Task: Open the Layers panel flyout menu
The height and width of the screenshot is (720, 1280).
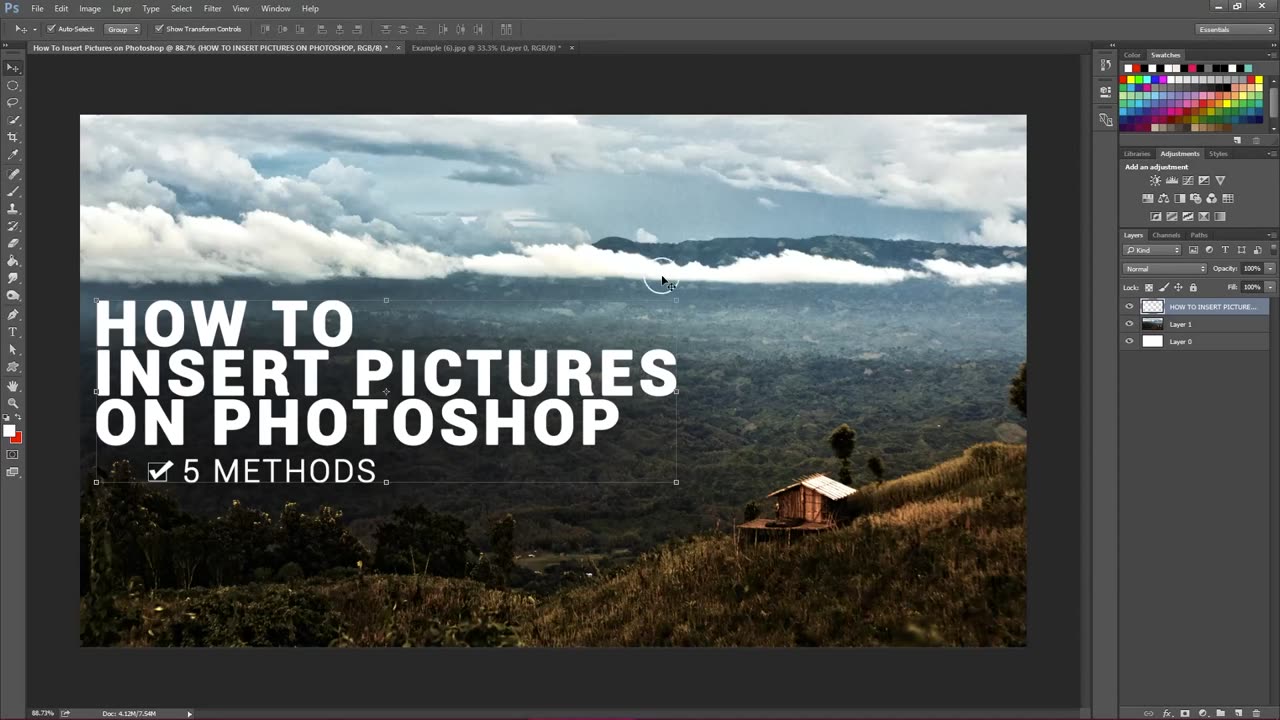Action: click(1272, 235)
